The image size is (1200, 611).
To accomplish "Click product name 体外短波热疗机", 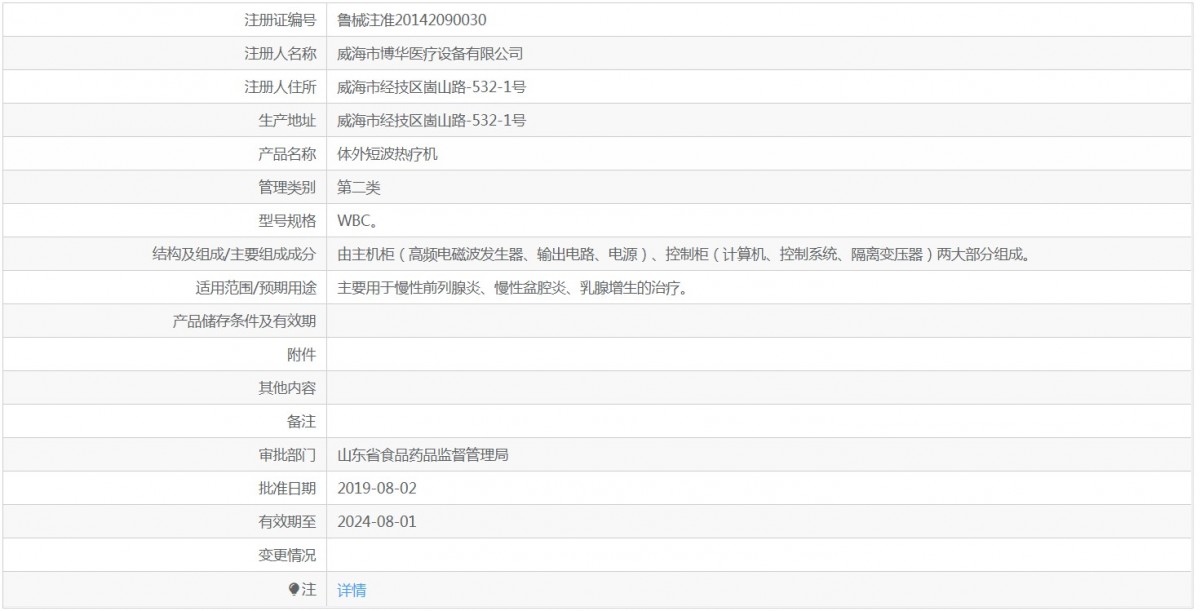I will [388, 154].
